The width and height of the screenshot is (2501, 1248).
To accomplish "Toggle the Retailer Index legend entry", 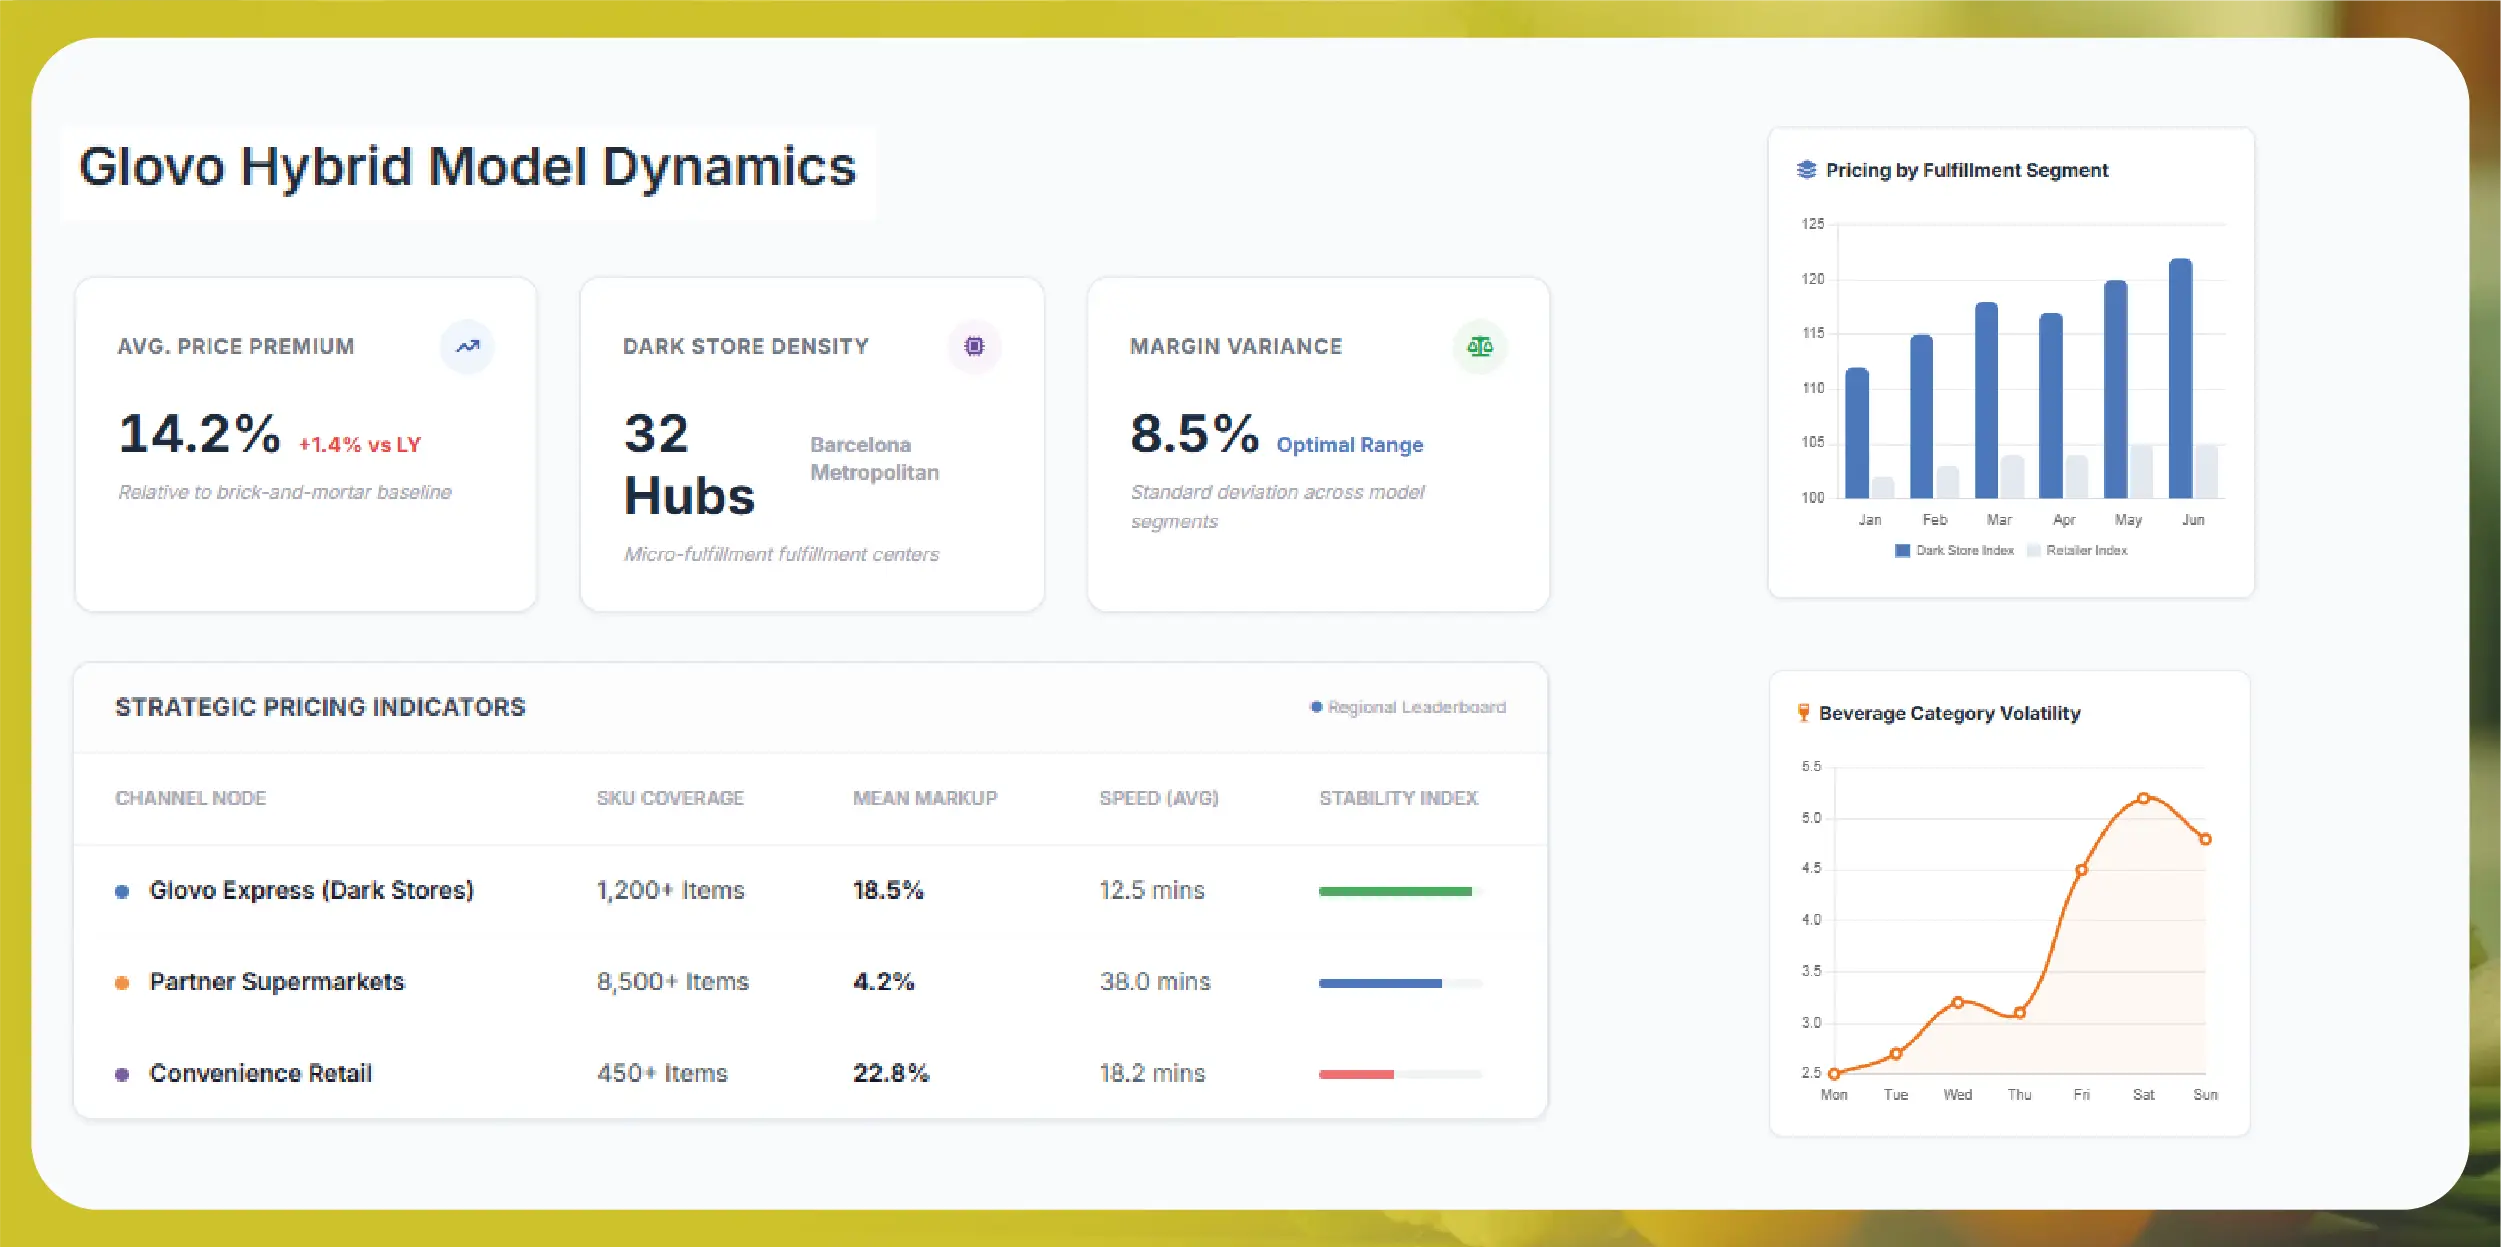I will (x=2077, y=551).
